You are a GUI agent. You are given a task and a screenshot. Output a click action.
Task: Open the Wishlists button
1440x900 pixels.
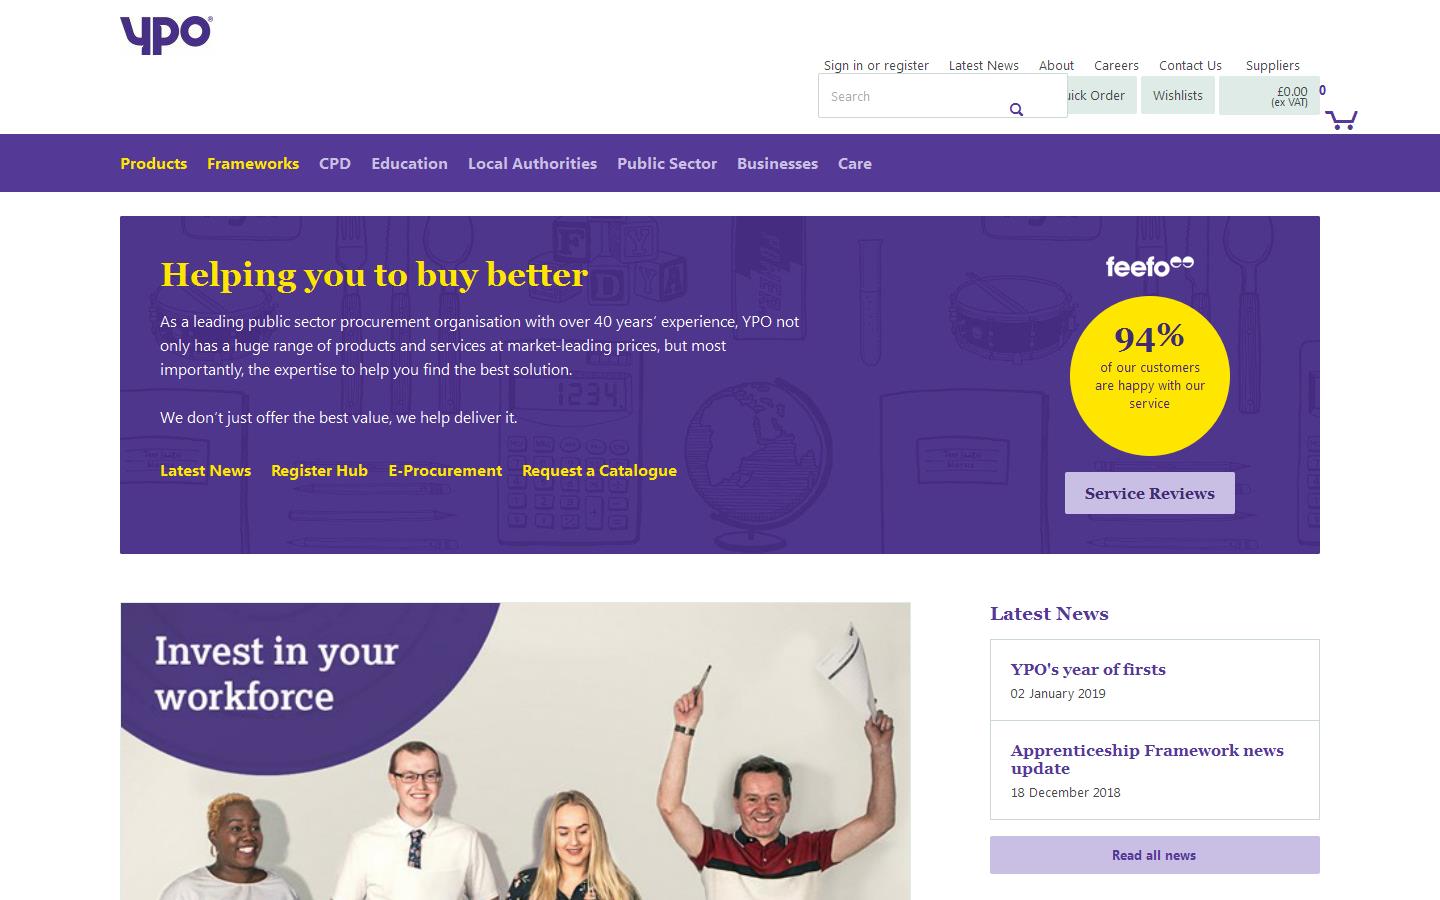(1178, 95)
